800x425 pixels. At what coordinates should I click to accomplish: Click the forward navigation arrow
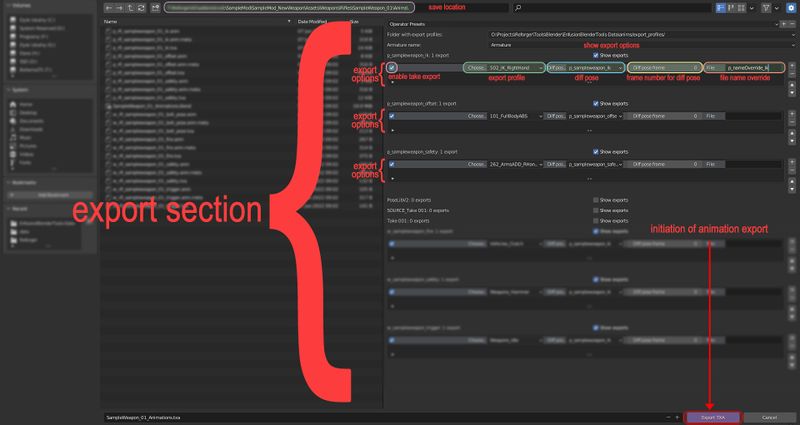click(122, 8)
